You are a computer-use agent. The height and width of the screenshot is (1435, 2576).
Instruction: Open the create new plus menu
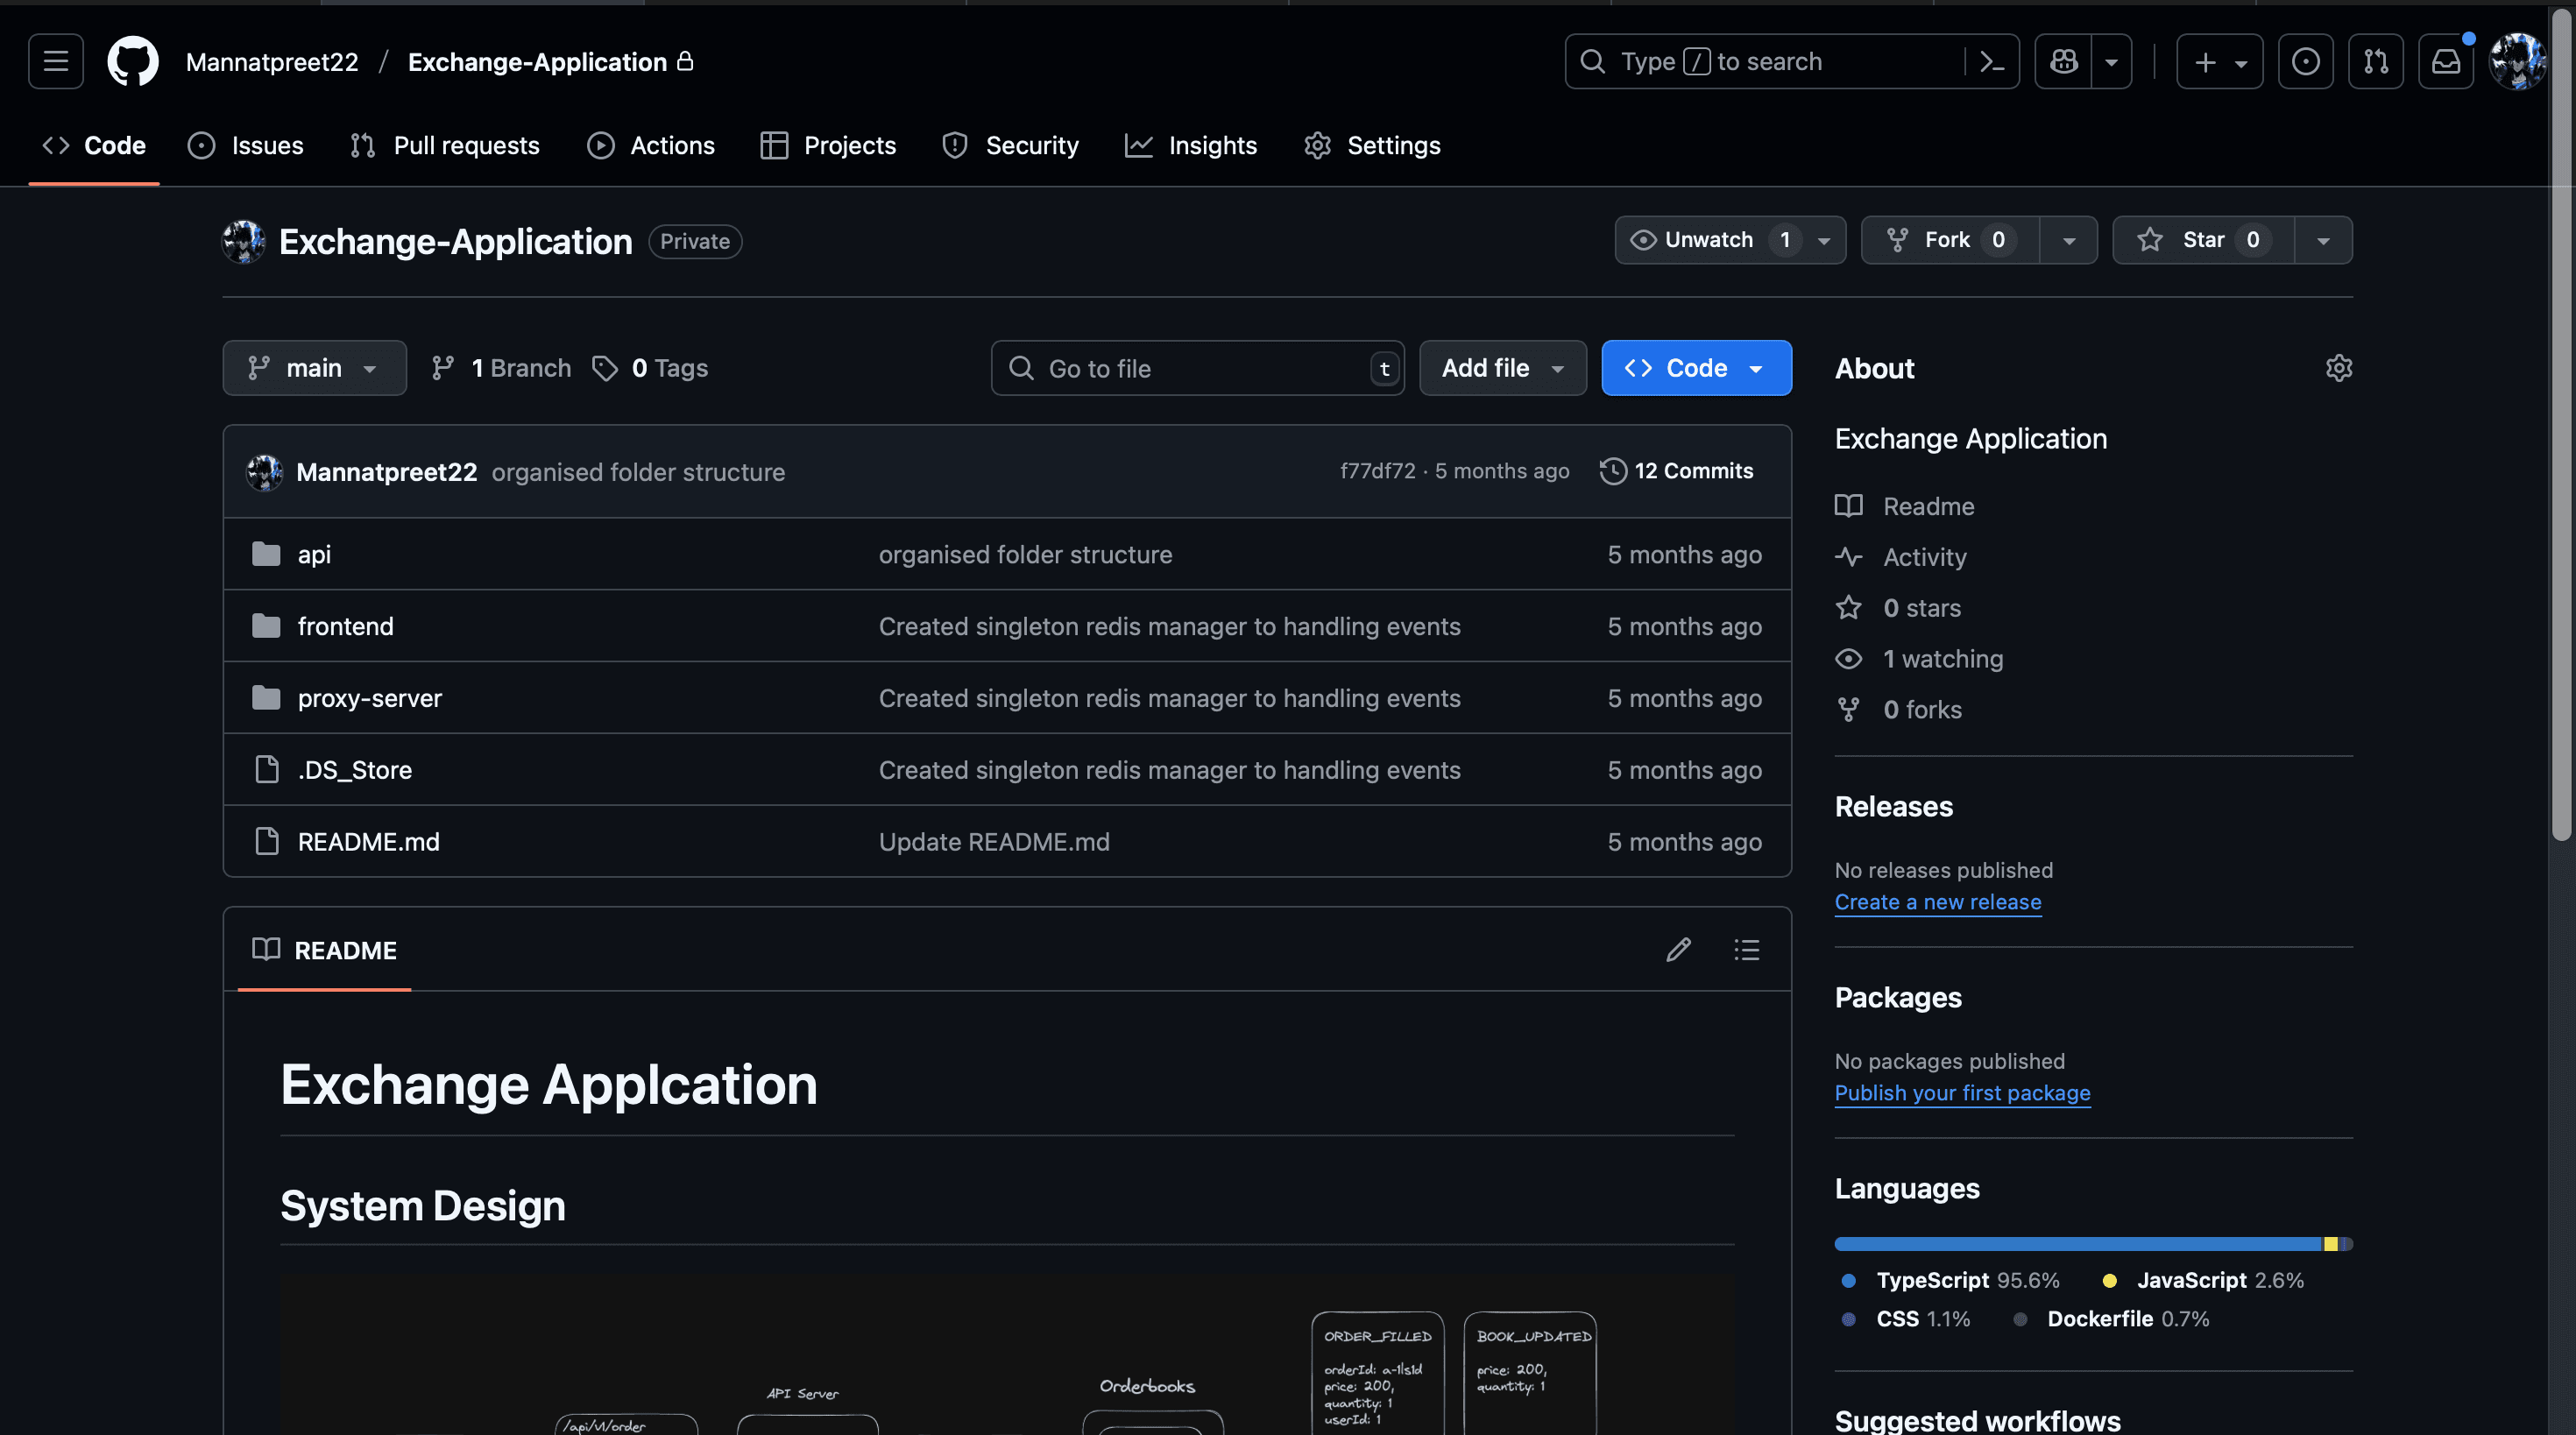point(2219,62)
